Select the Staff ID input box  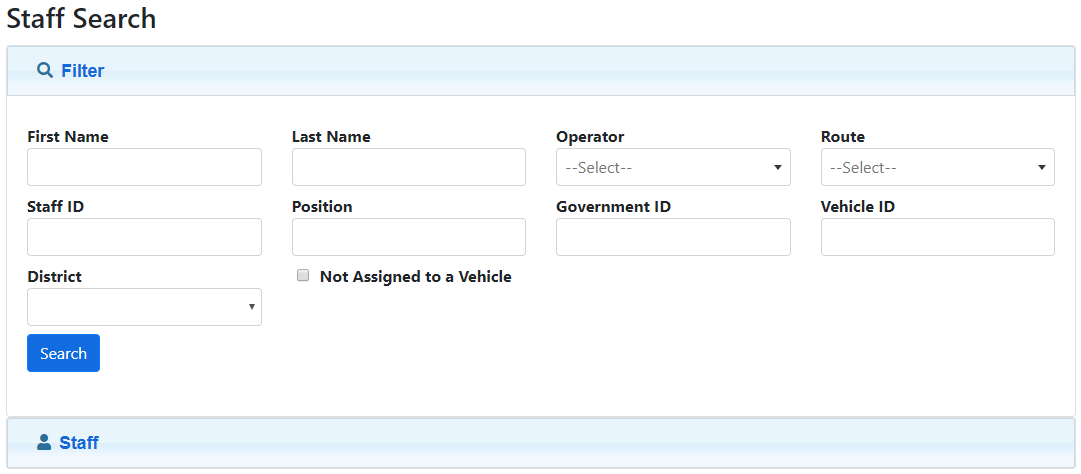coord(144,237)
